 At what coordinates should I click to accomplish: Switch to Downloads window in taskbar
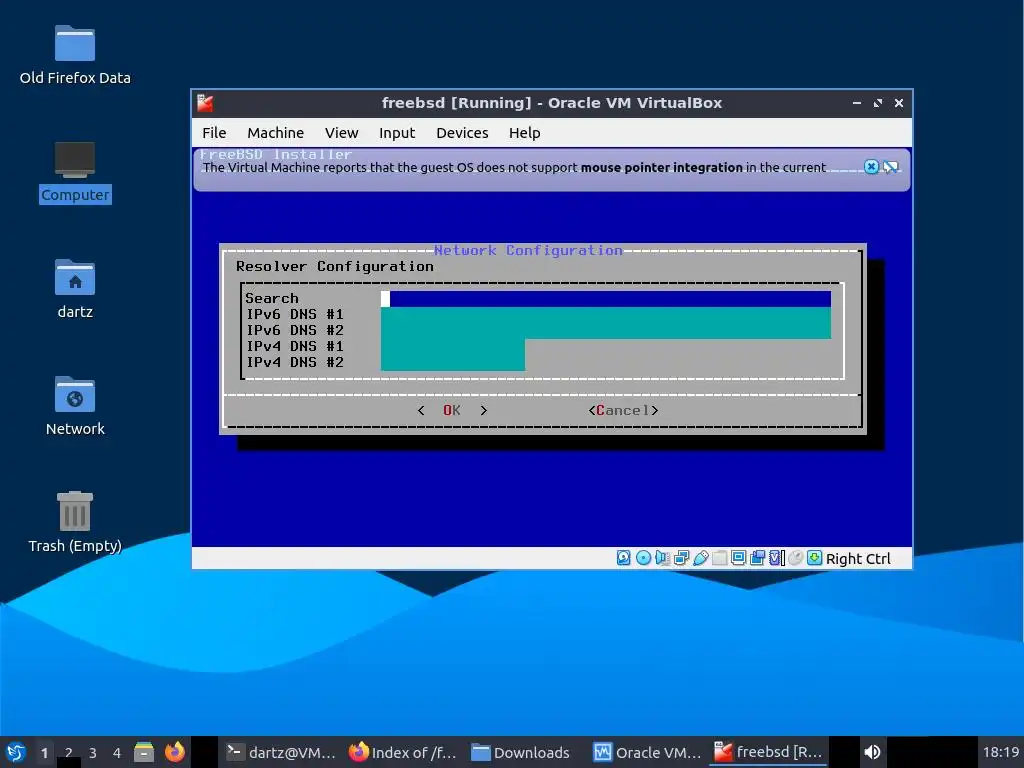tap(520, 752)
